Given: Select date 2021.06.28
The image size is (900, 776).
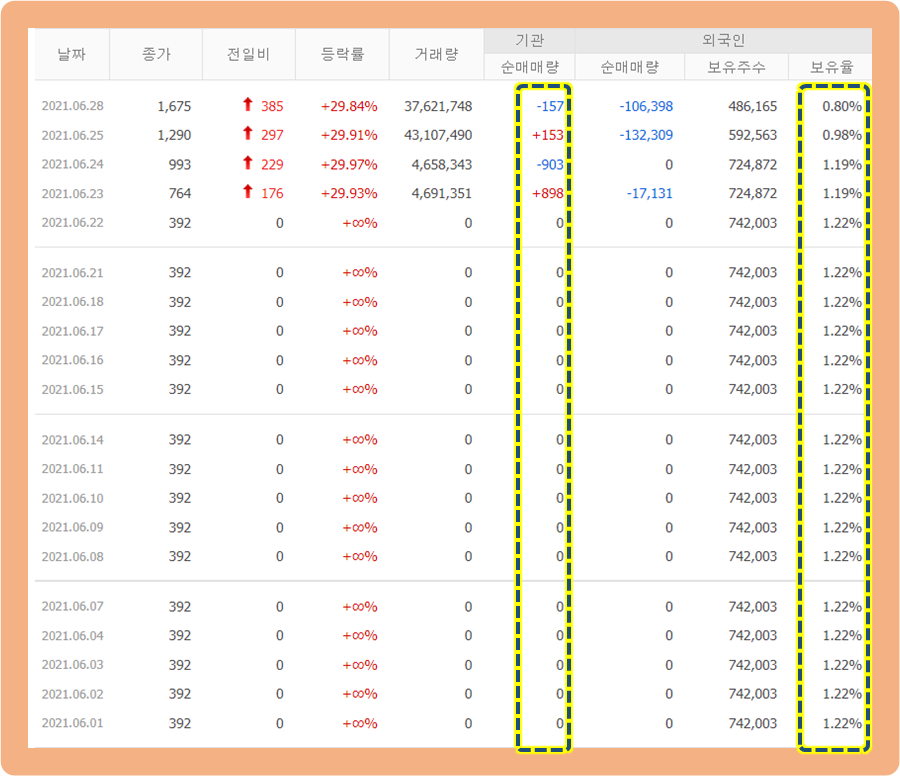Looking at the screenshot, I should (x=73, y=106).
